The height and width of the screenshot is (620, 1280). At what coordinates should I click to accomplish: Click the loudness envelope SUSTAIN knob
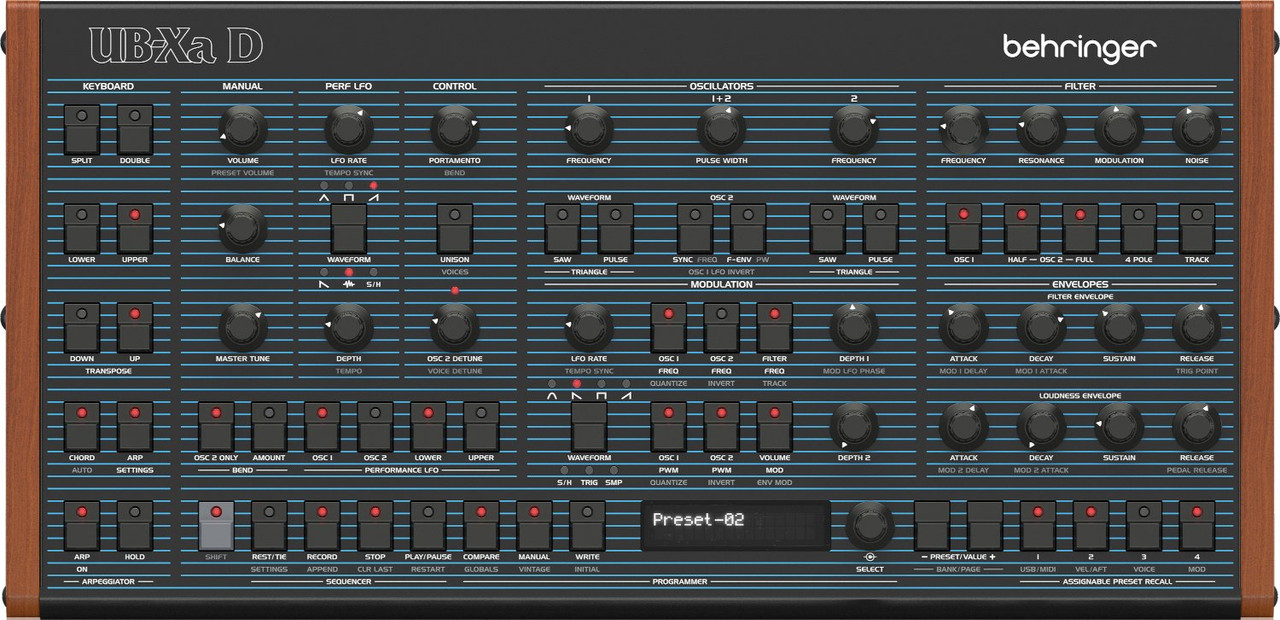pos(1119,426)
